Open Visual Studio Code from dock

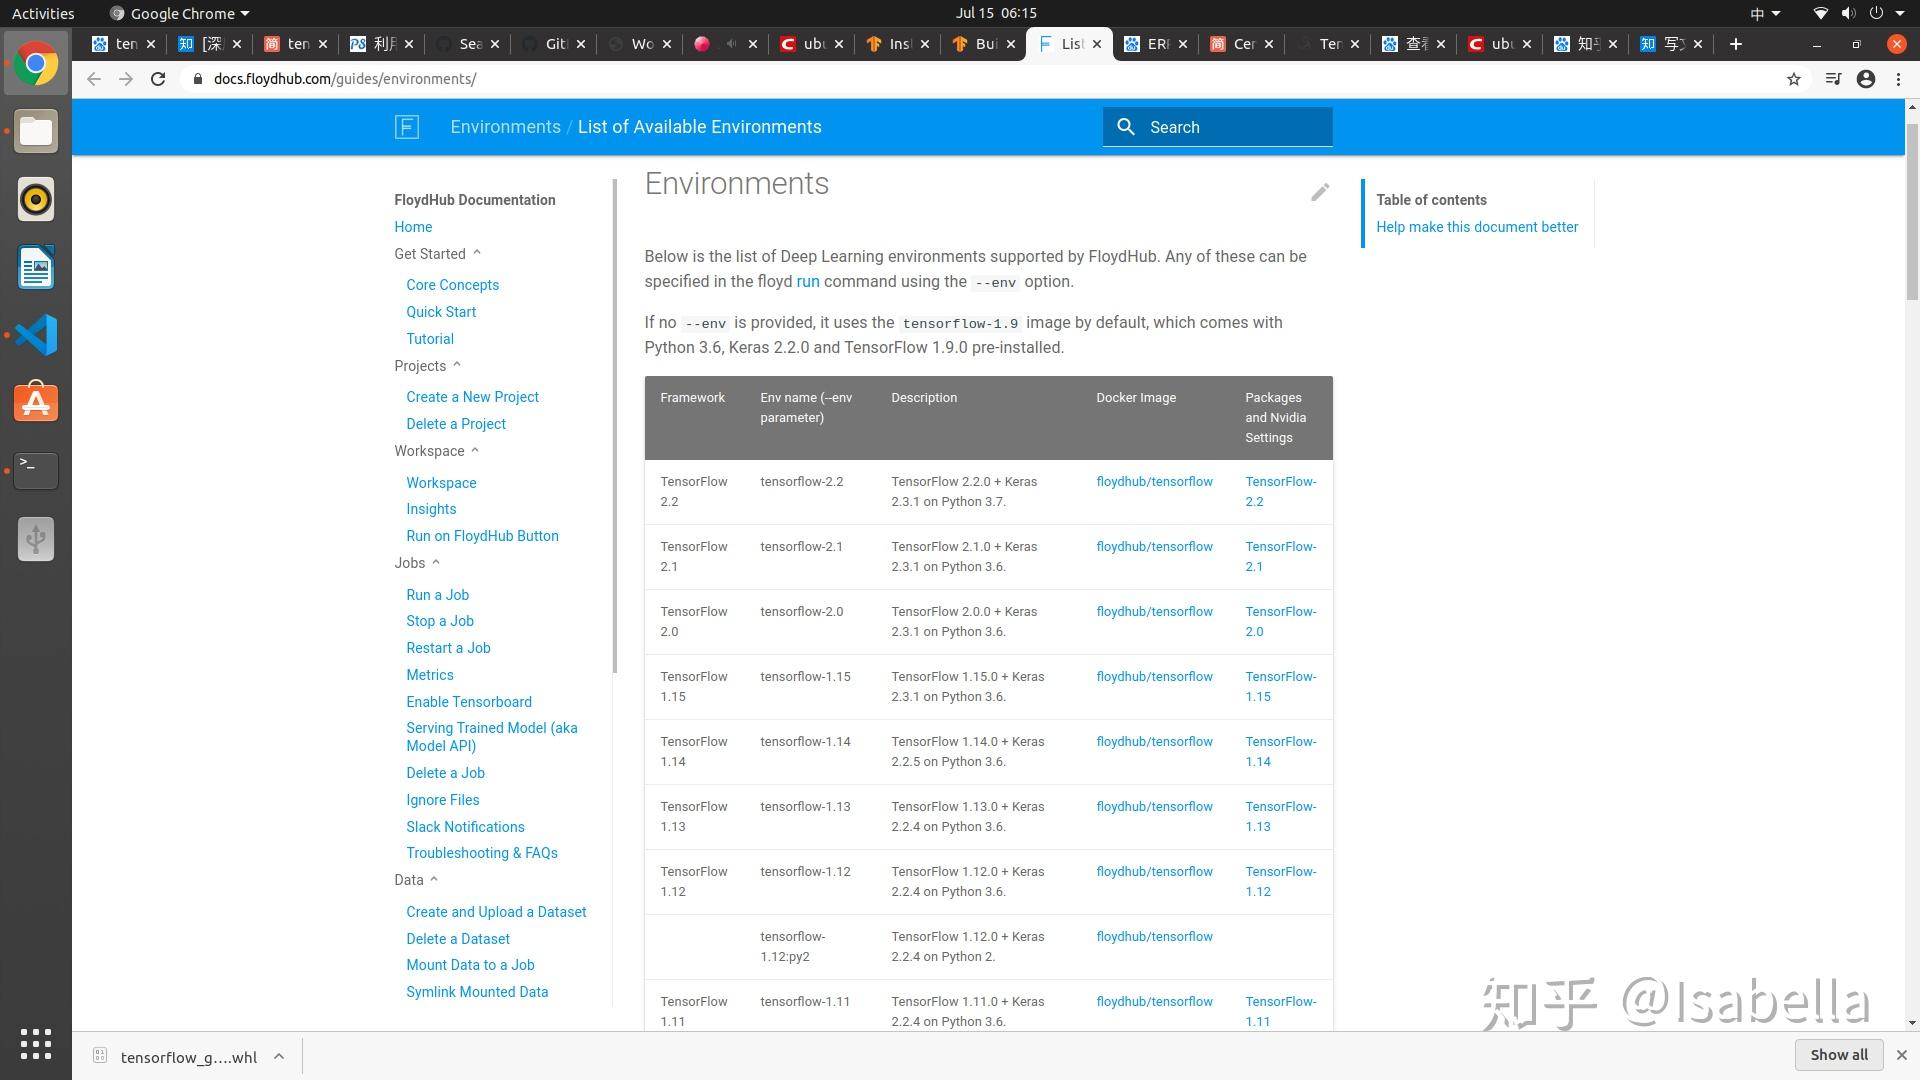[x=36, y=335]
